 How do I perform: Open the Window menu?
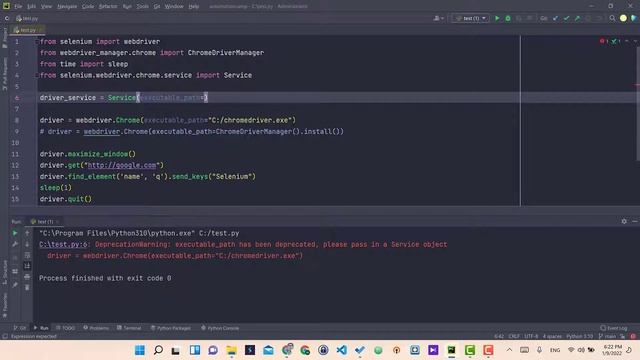click(174, 6)
